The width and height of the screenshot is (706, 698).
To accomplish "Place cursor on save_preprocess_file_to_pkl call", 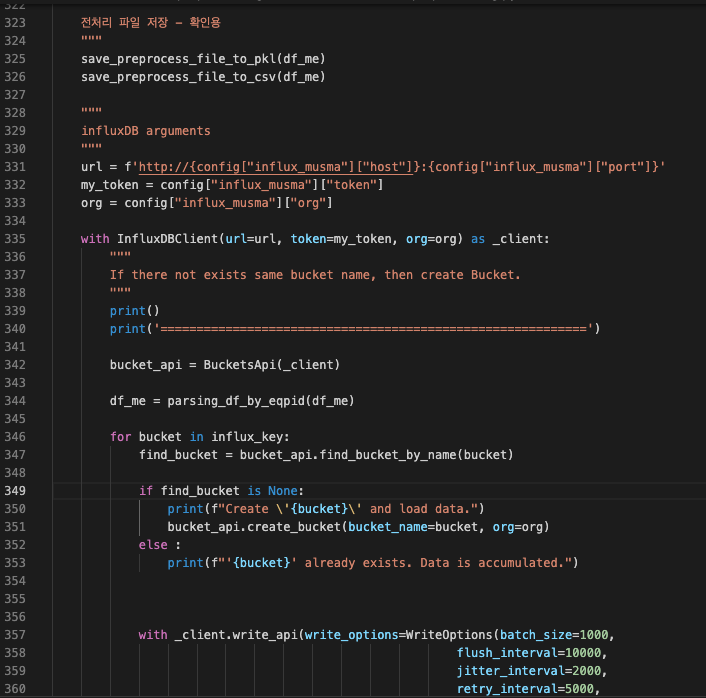I will (x=203, y=59).
